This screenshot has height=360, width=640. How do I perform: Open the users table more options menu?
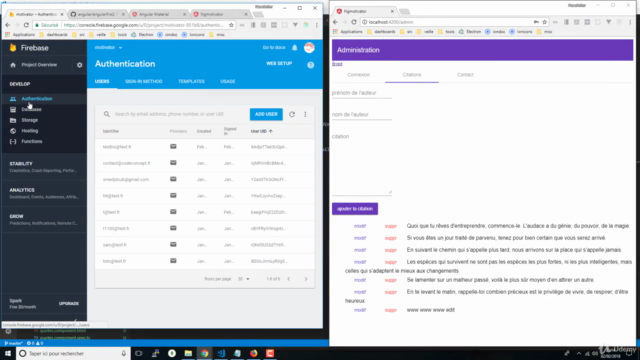click(x=305, y=114)
